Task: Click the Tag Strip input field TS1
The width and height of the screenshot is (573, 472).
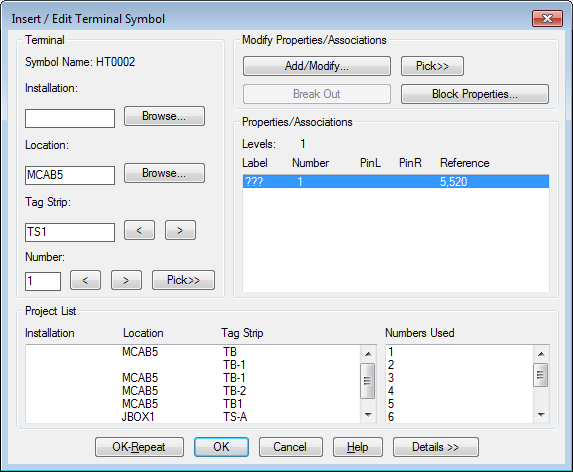Action: (x=70, y=232)
